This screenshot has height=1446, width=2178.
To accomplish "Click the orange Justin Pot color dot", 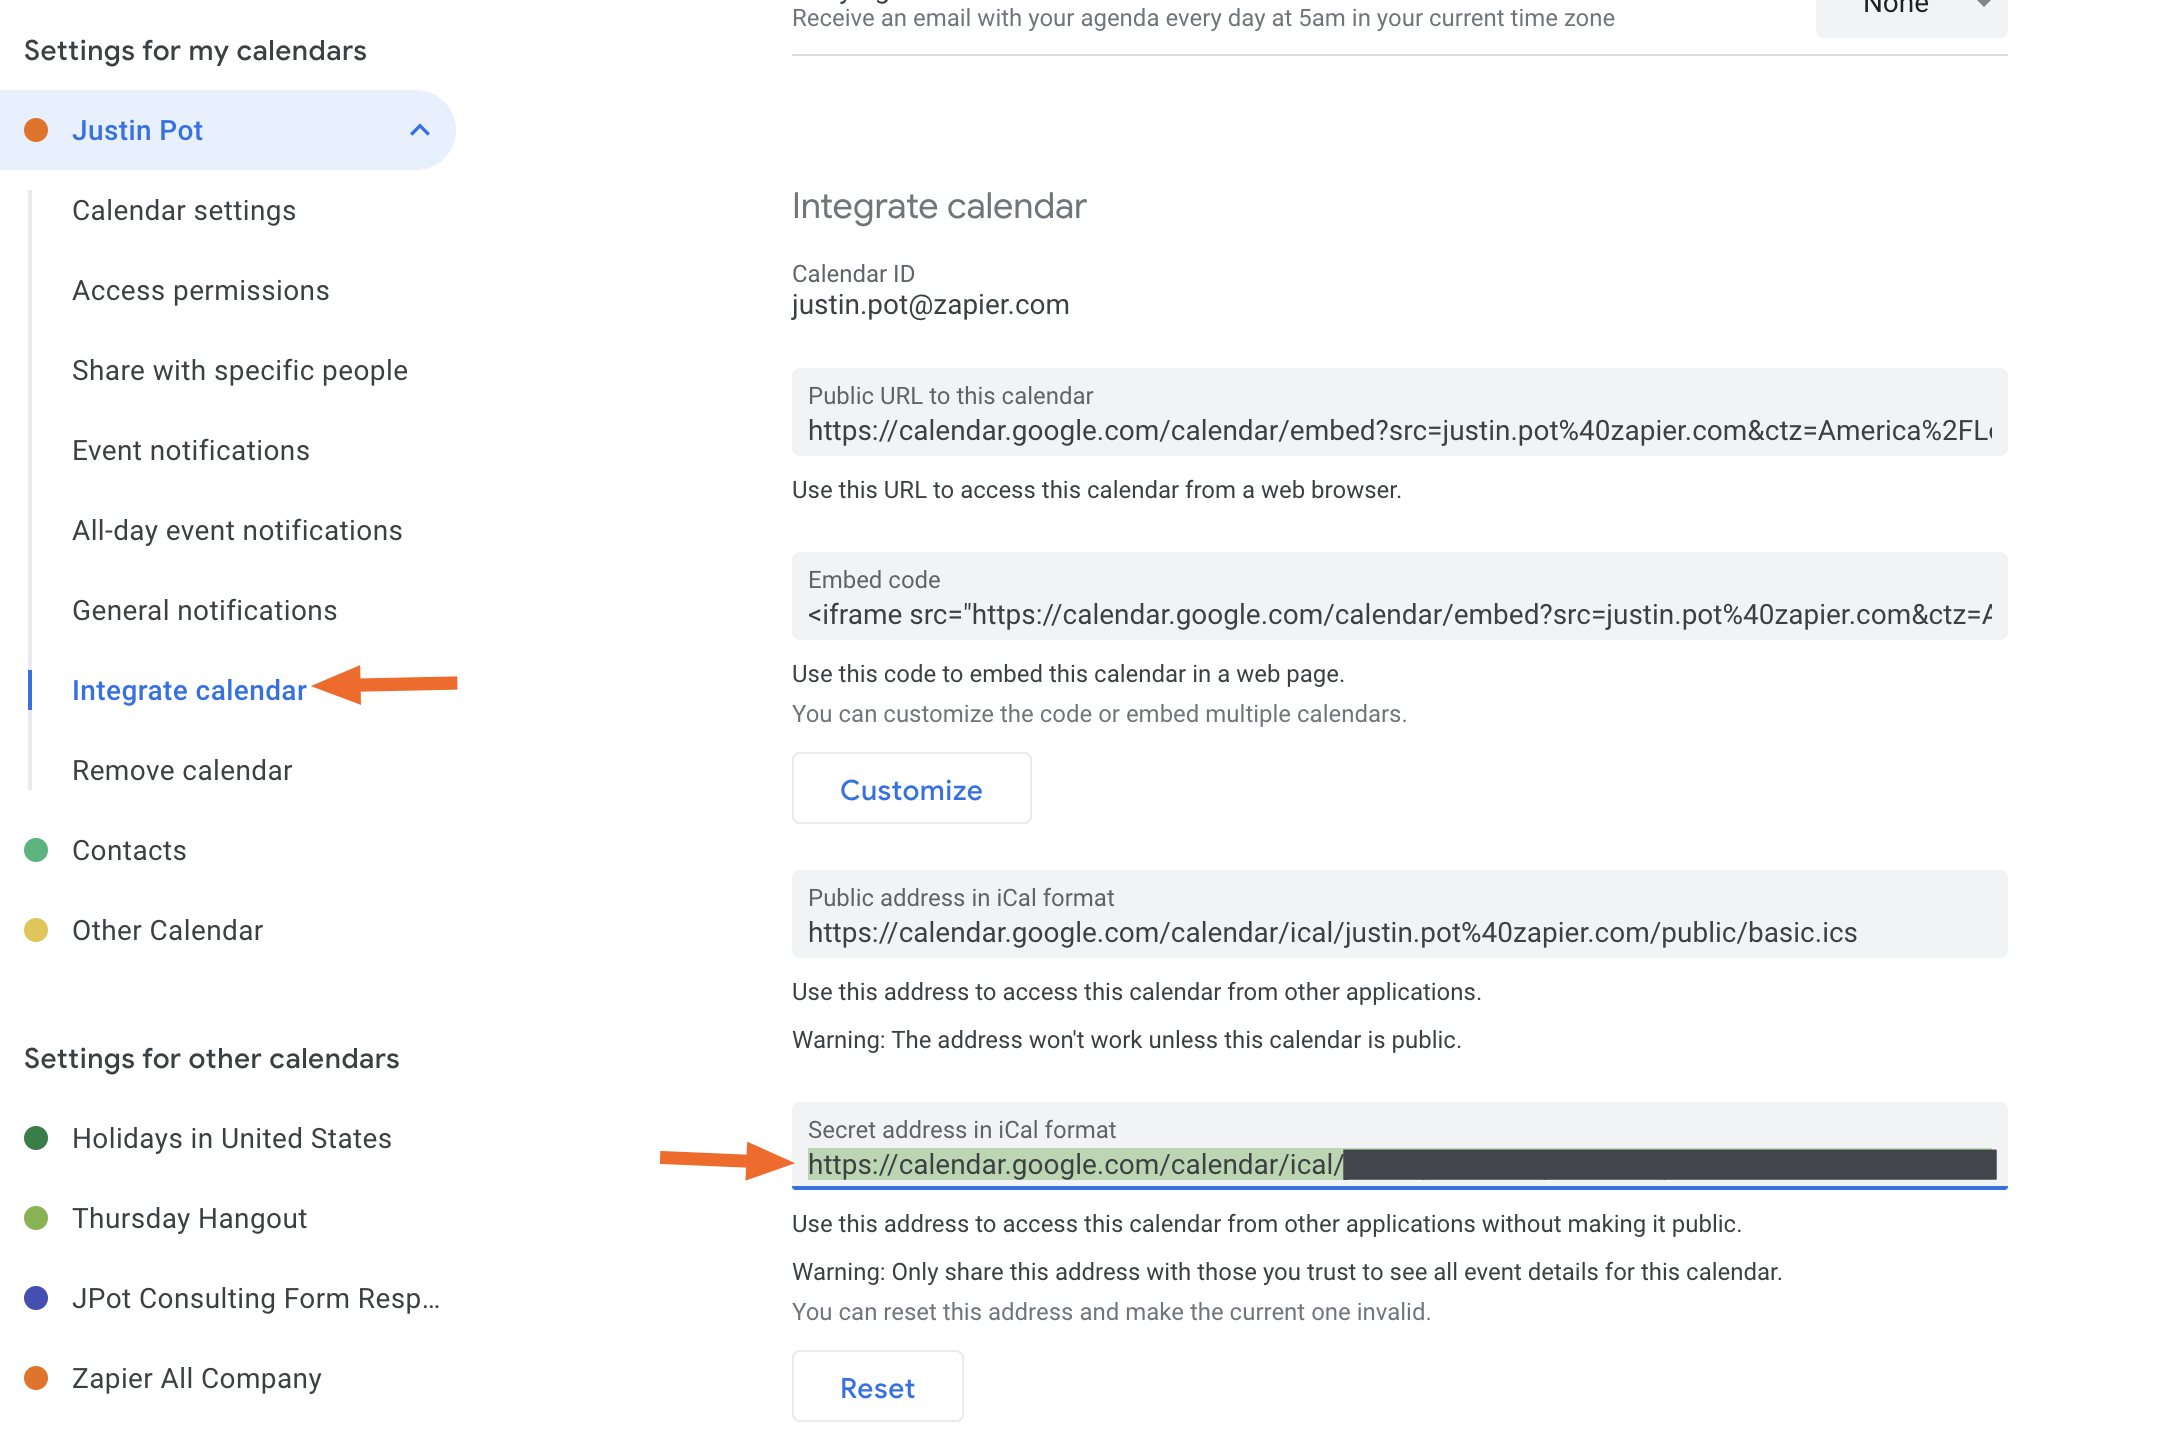I will point(36,130).
